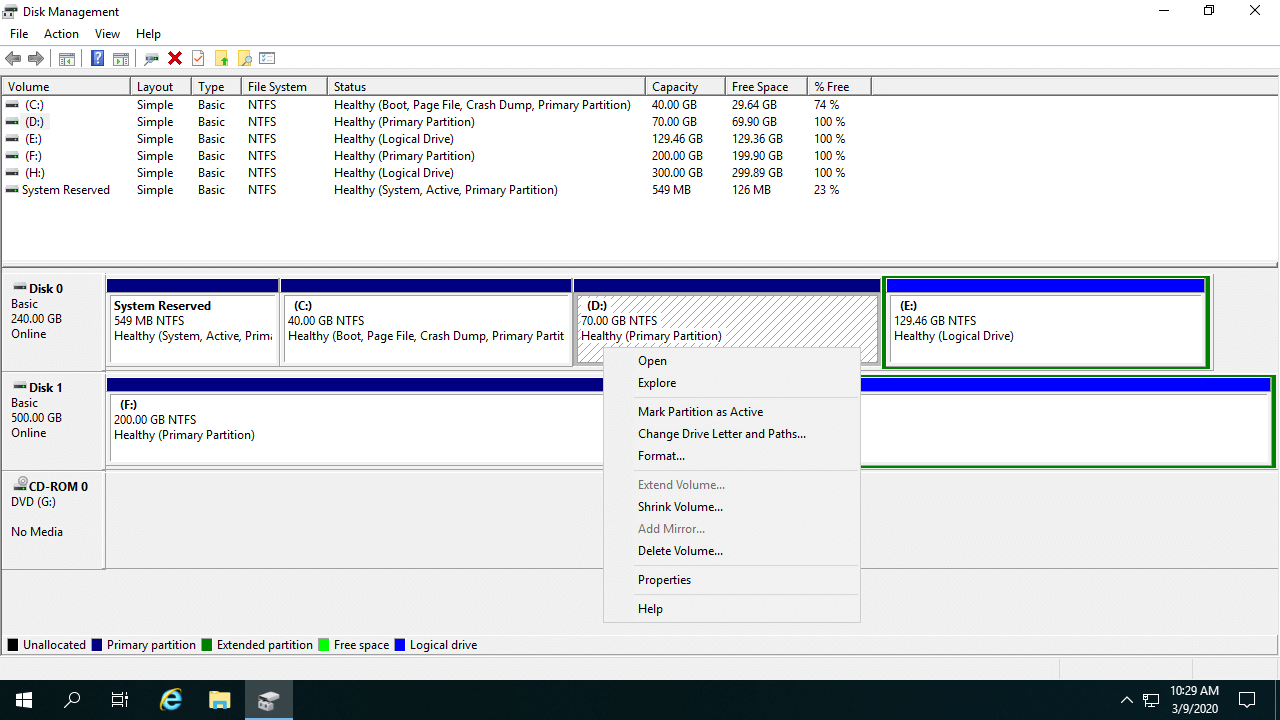Open the Action menu
Viewport: 1280px width, 720px height.
[61, 34]
